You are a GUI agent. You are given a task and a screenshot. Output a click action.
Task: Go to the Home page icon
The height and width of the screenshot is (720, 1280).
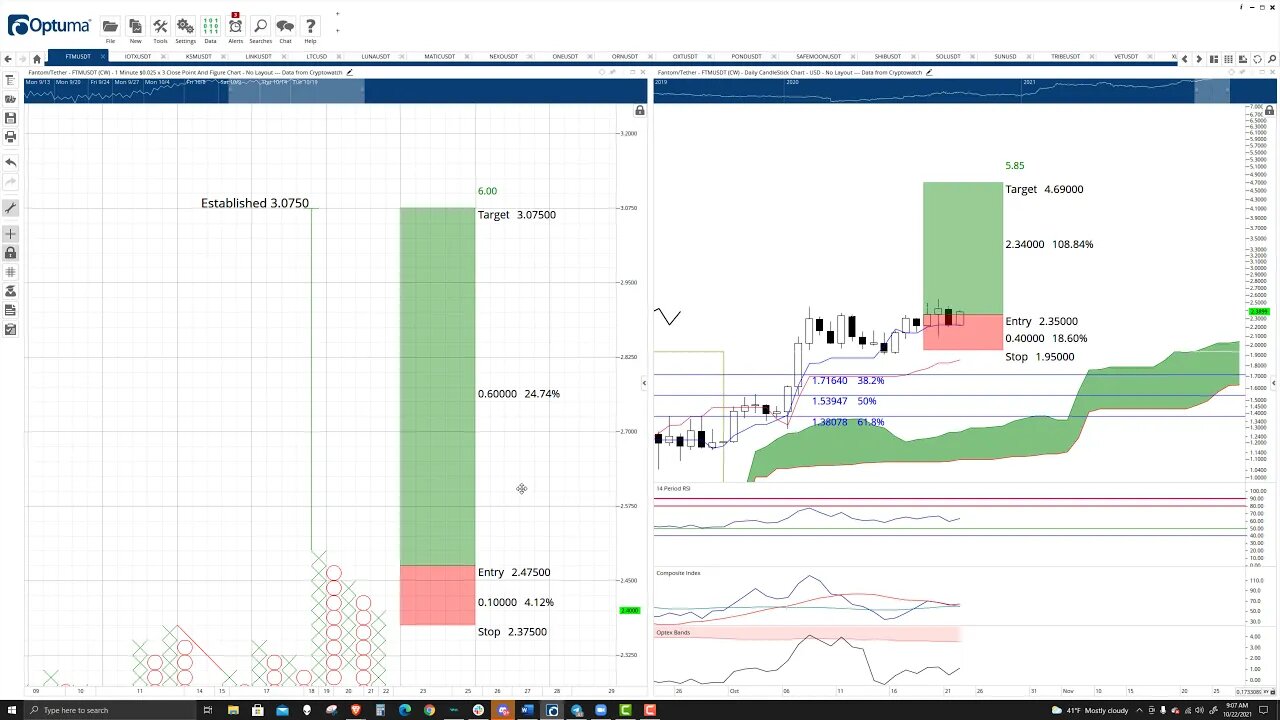37,58
